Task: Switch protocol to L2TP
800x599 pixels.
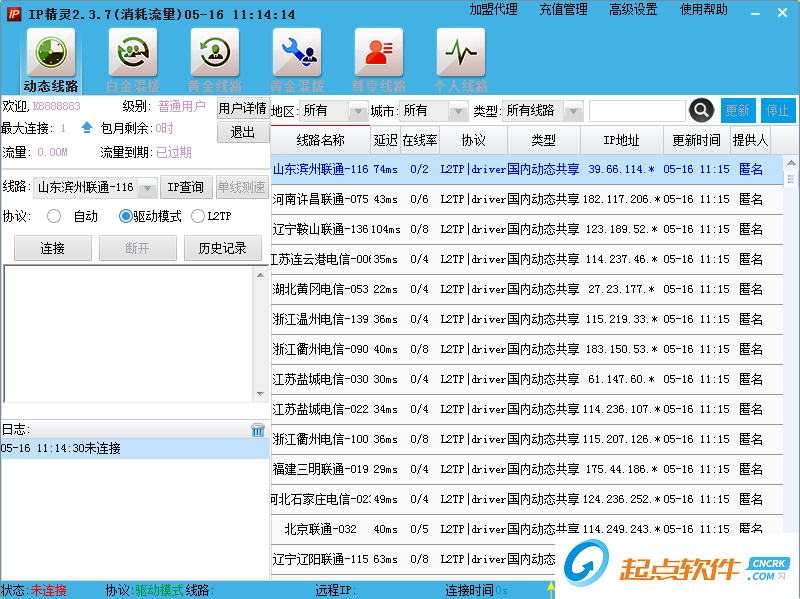Action: point(197,216)
